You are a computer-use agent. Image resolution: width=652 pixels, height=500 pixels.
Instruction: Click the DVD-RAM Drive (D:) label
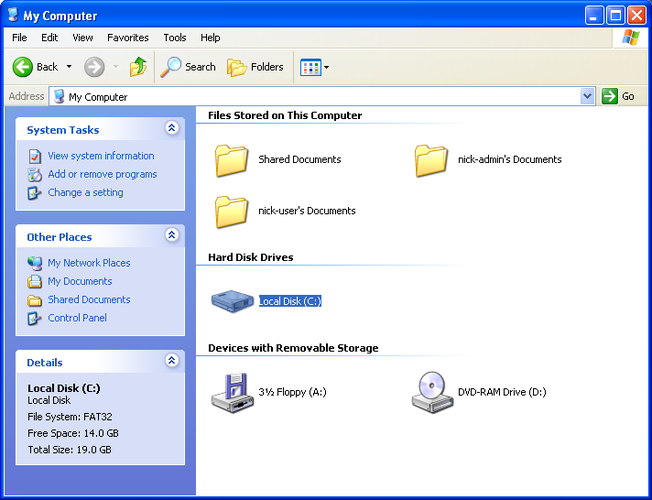click(x=502, y=392)
